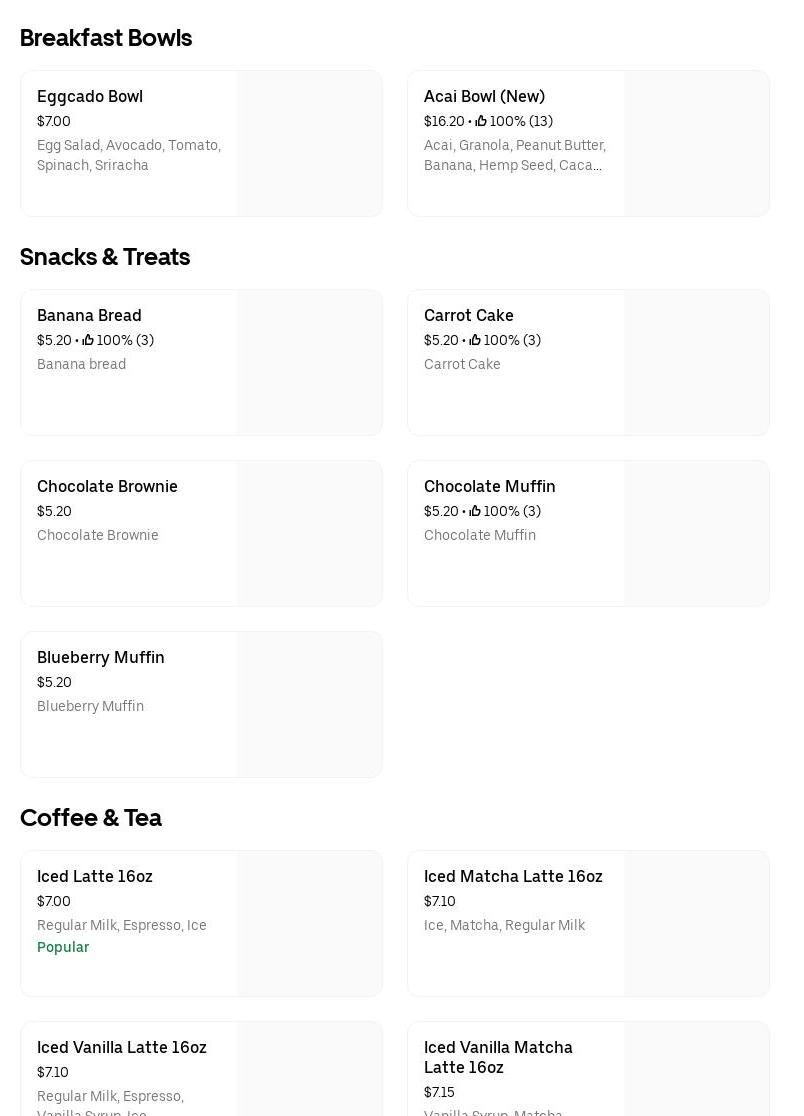Image resolution: width=804 pixels, height=1116 pixels.
Task: Click the Snacks & Treats section heading
Action: point(105,257)
